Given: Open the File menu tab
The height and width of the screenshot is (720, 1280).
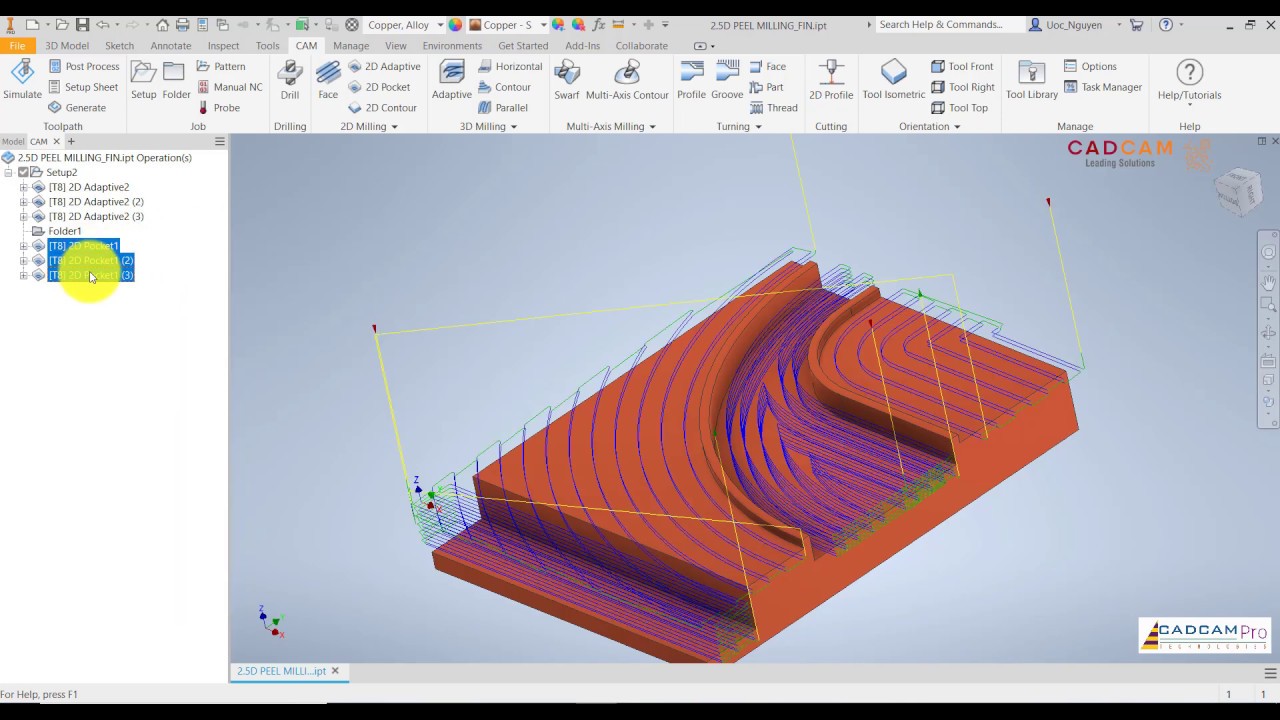Looking at the screenshot, I should coord(17,45).
